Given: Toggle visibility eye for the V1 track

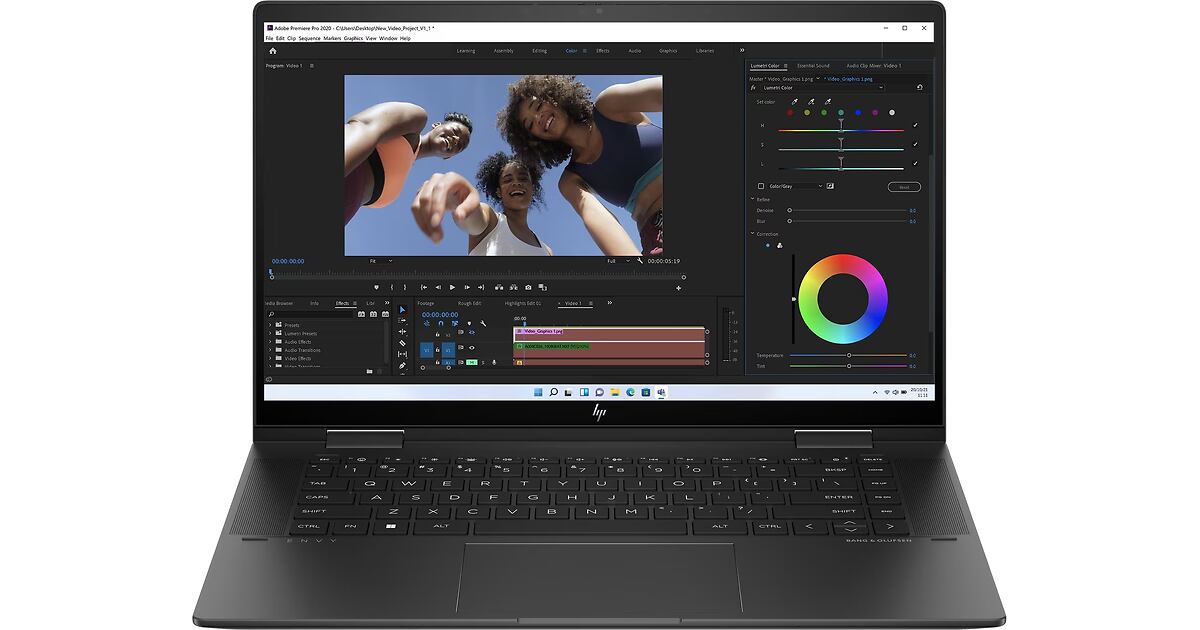Looking at the screenshot, I should (x=472, y=348).
